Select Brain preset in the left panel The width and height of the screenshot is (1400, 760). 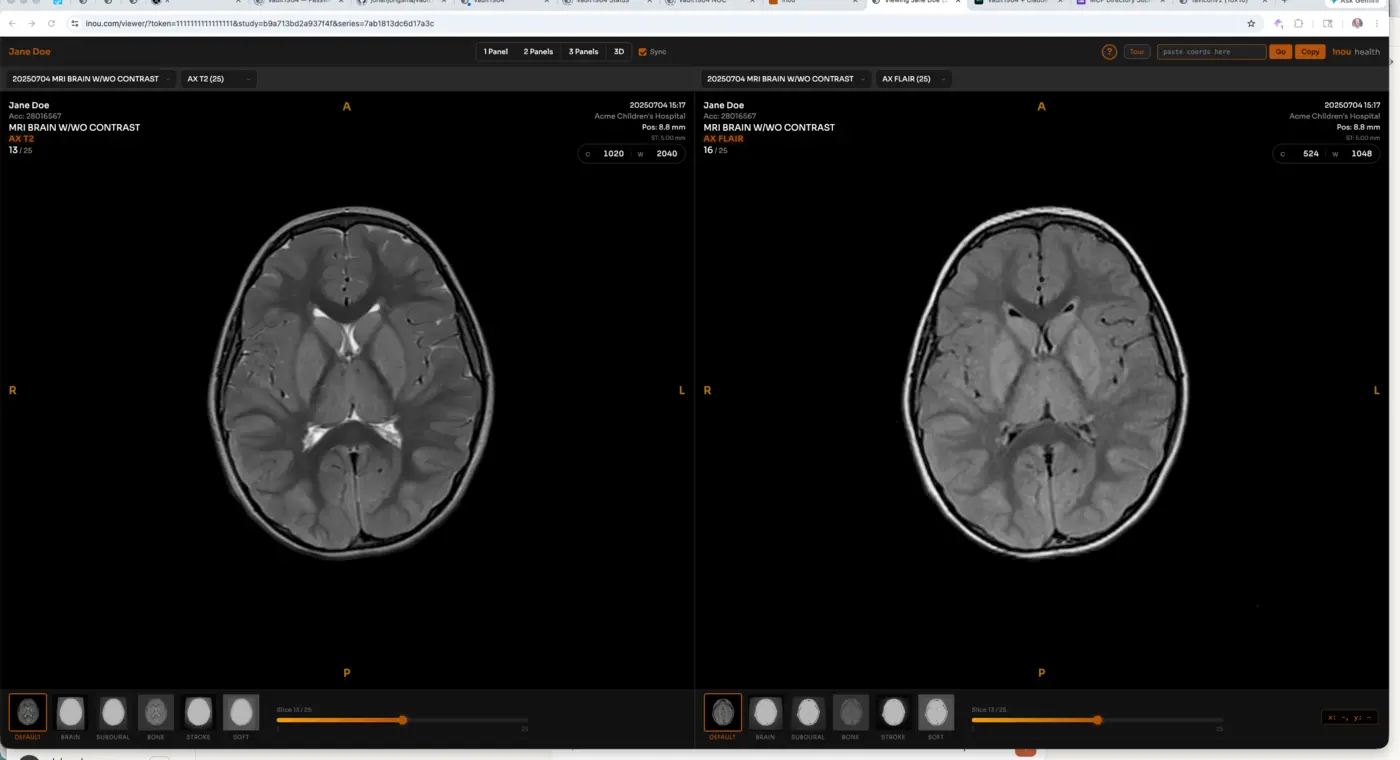(70, 712)
